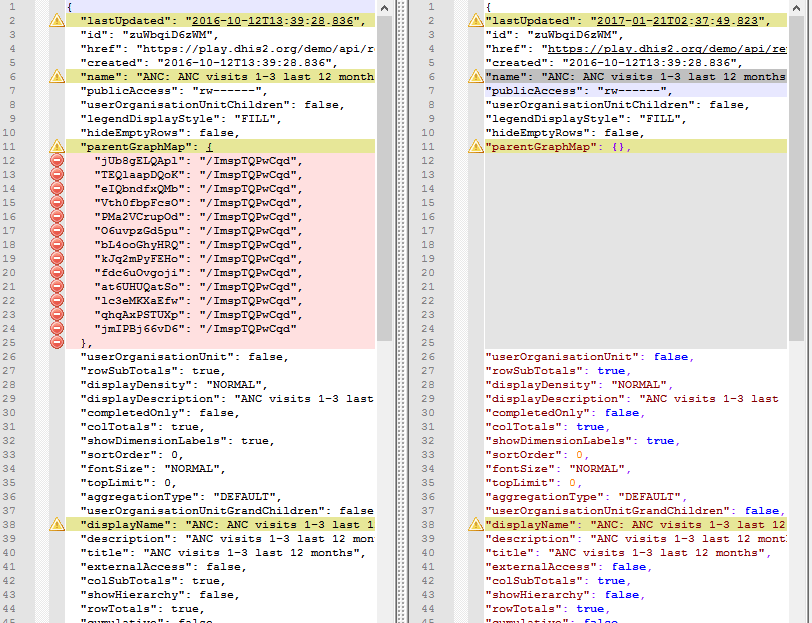Image resolution: width=812 pixels, height=623 pixels.
Task: Click right pane warning icon beside lastUpdated
Action: (474, 21)
